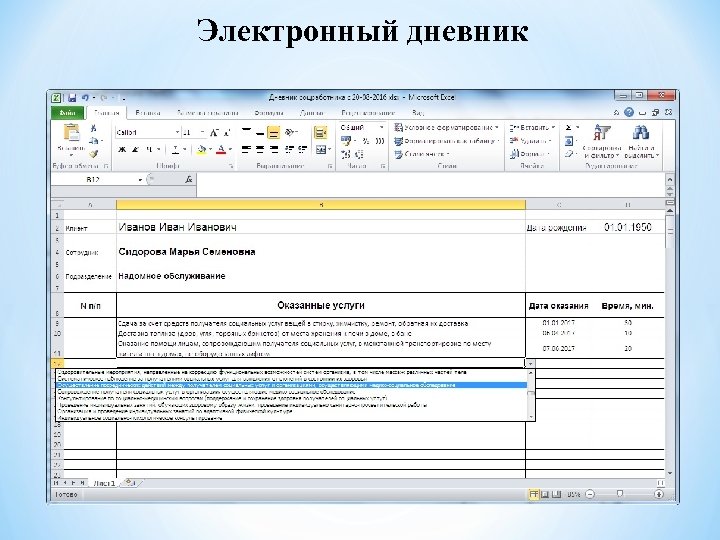Copy the selected cell contents

point(94,141)
